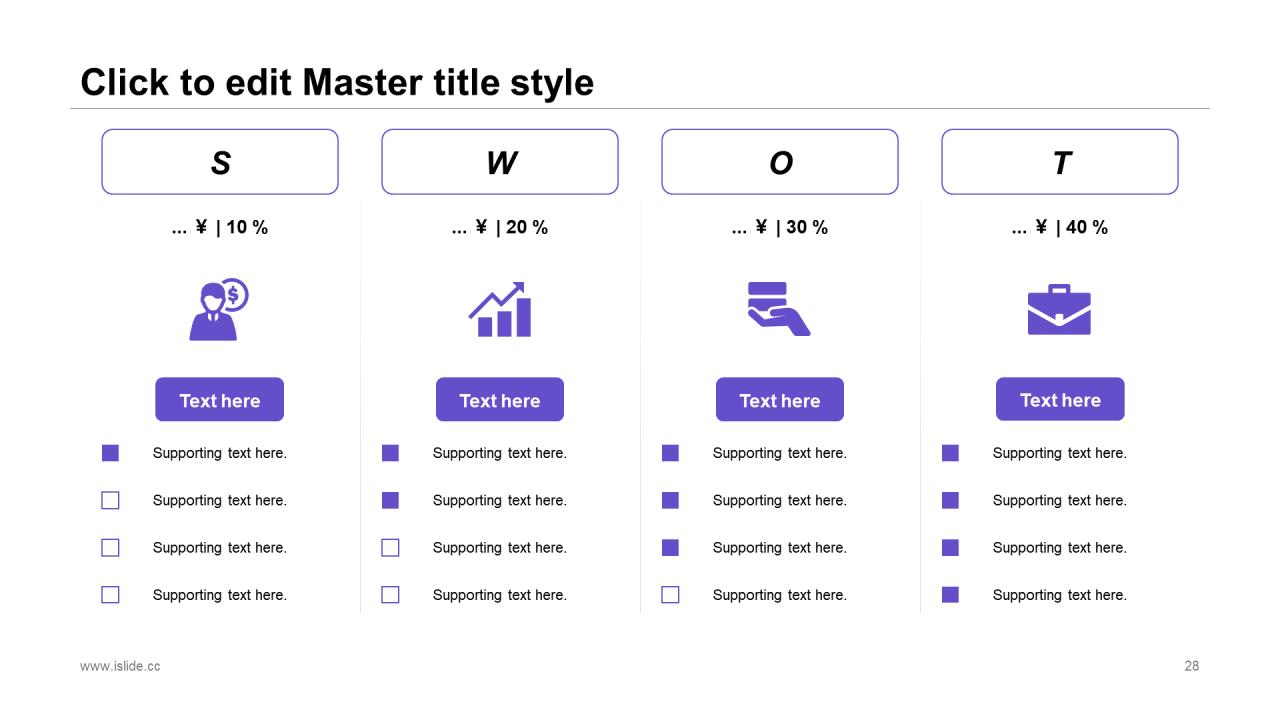Toggle the second filled checkbox in W column
This screenshot has width=1280, height=720.
(390, 500)
